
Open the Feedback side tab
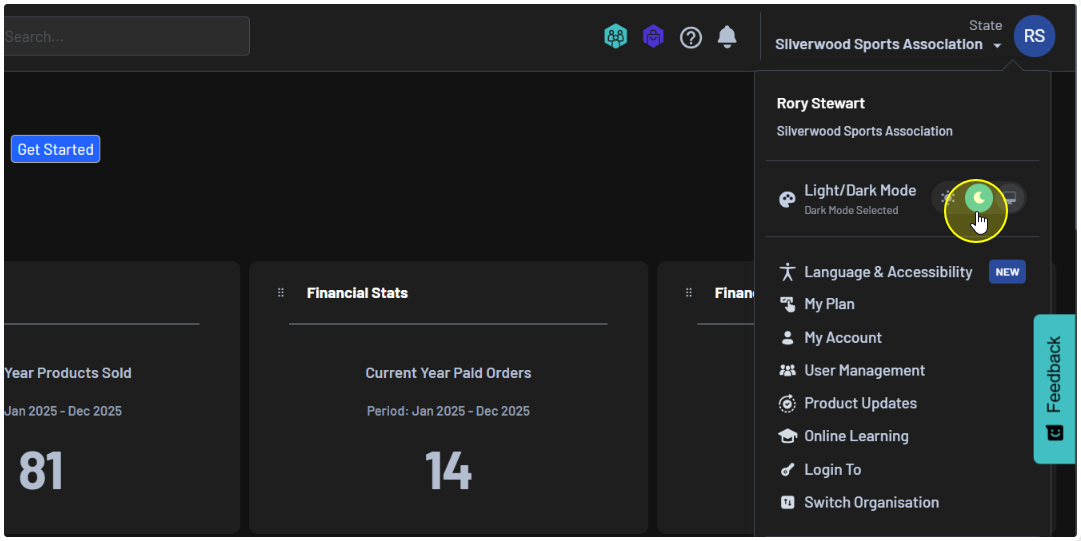(1054, 389)
